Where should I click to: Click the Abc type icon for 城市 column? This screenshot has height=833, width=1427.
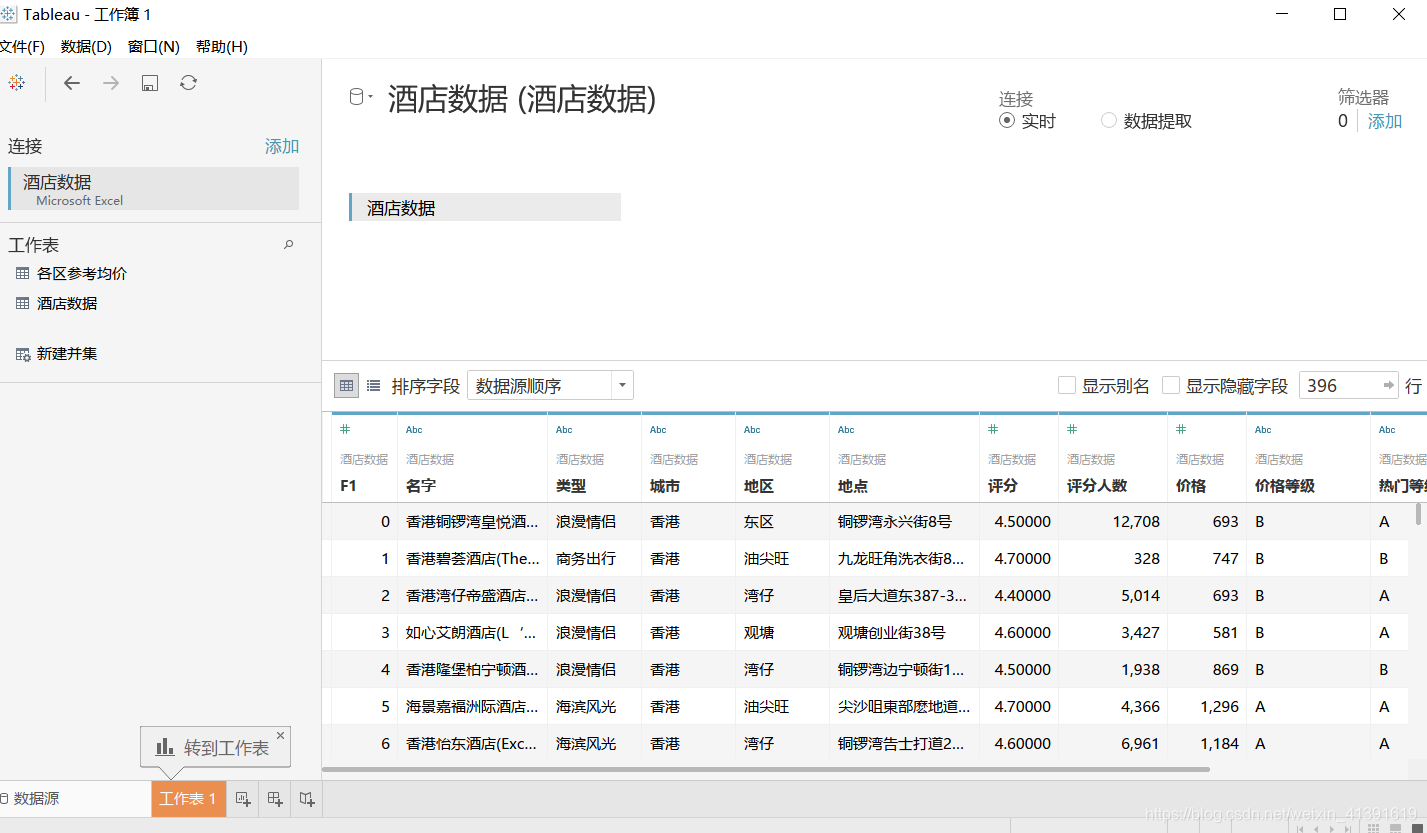pos(658,430)
